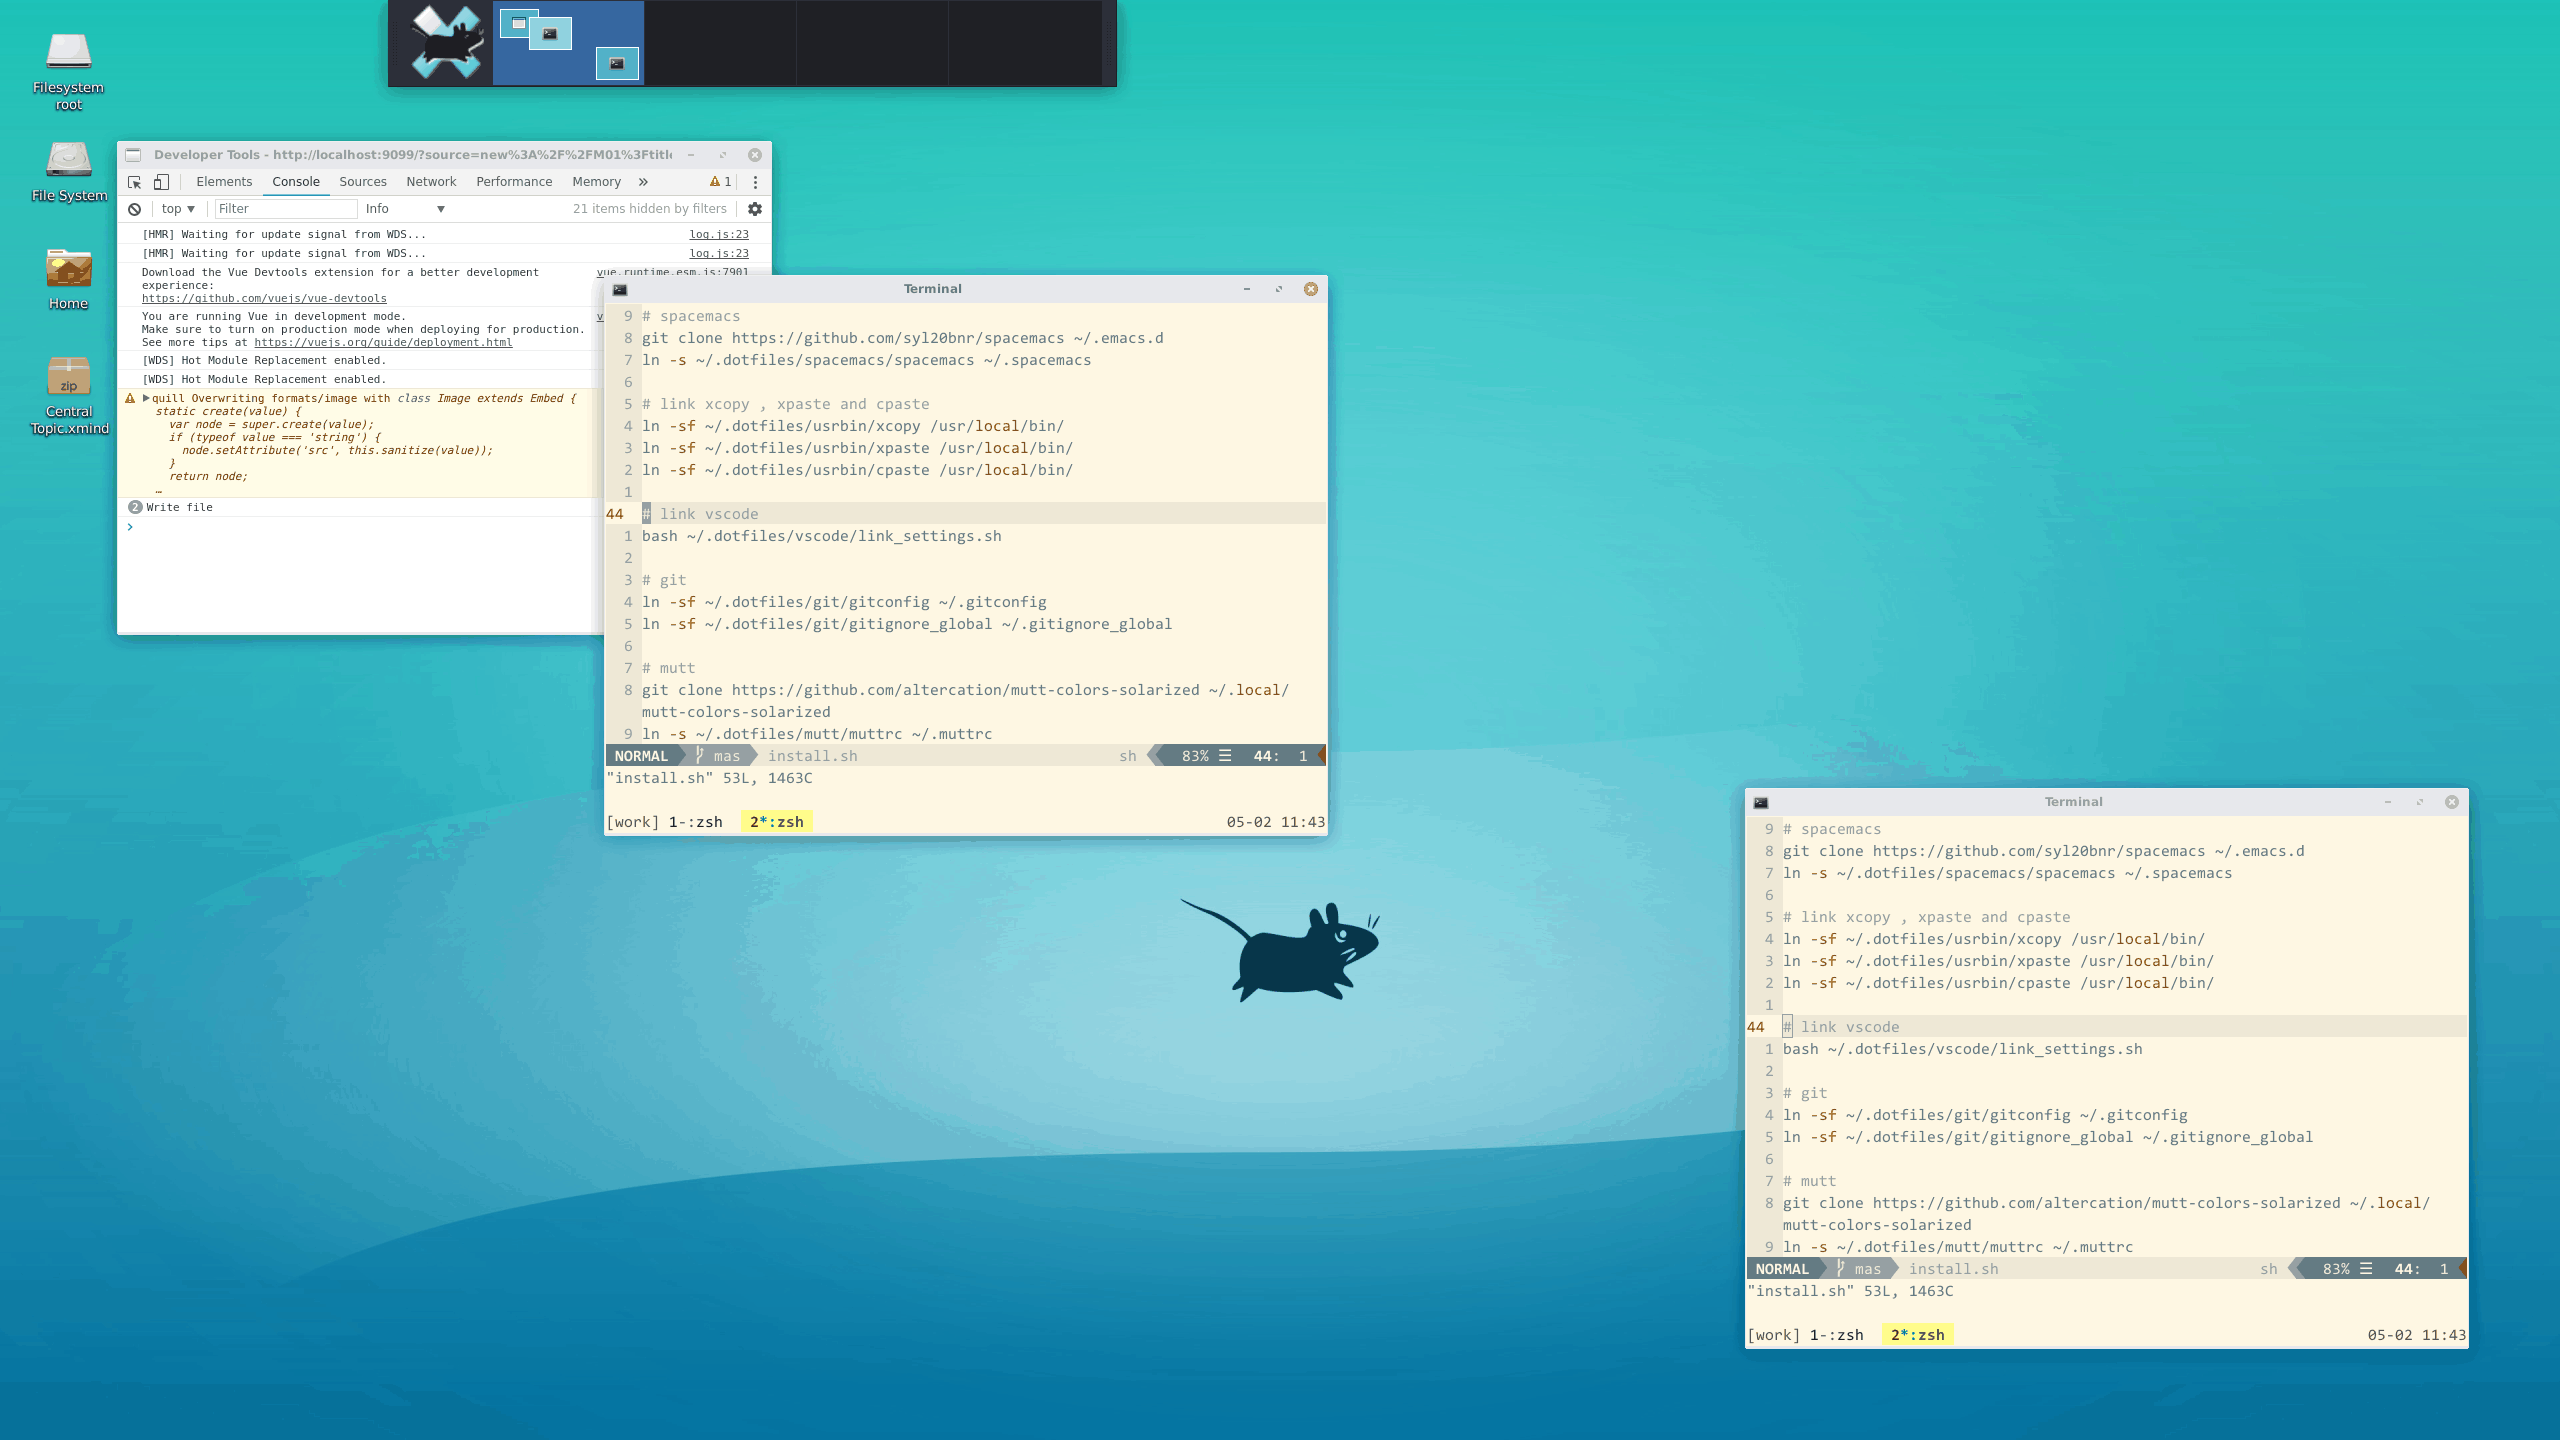This screenshot has height=1440, width=2560.
Task: Toggle the device toolbar icon in DevTools
Action: (x=161, y=182)
